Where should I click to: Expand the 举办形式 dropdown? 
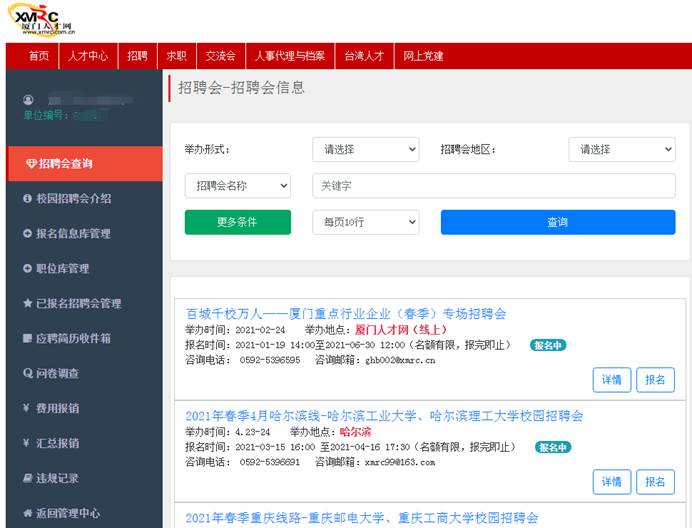[365, 150]
